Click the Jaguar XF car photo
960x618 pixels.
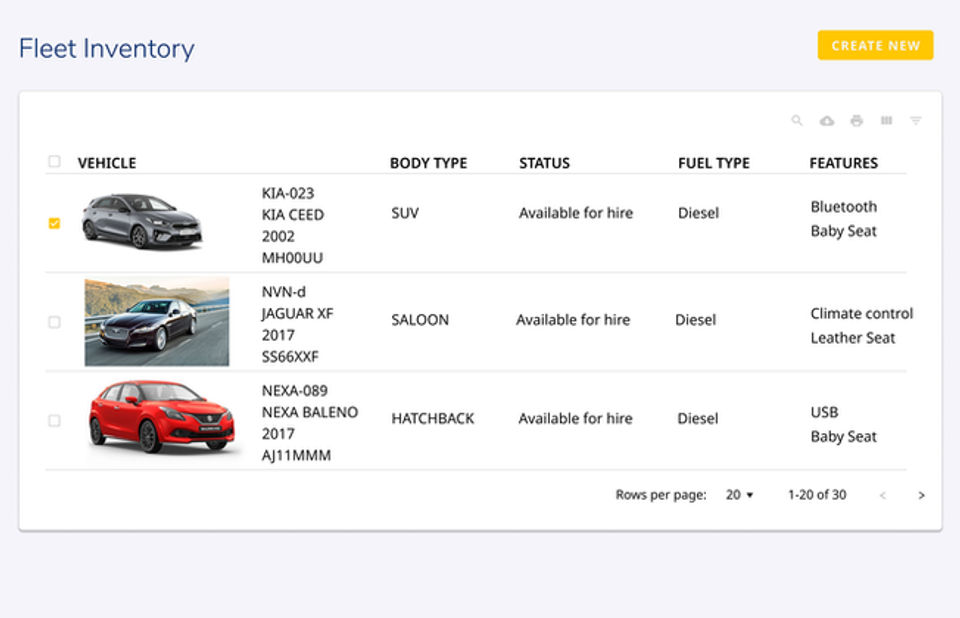(x=156, y=322)
